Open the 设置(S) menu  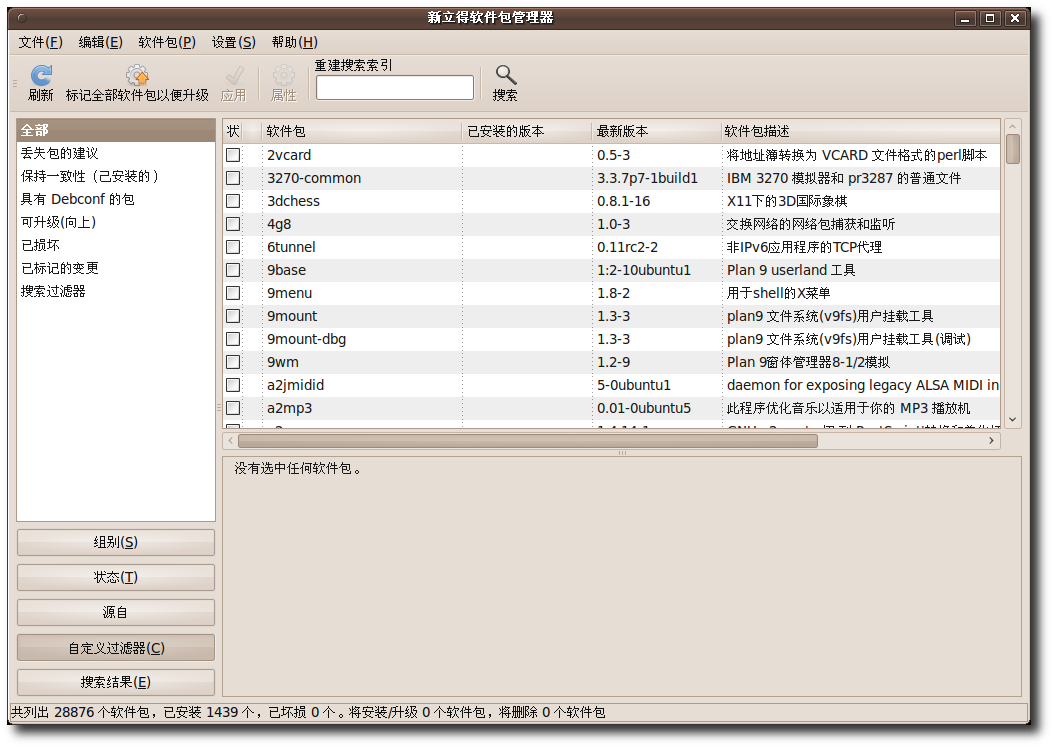(x=233, y=42)
